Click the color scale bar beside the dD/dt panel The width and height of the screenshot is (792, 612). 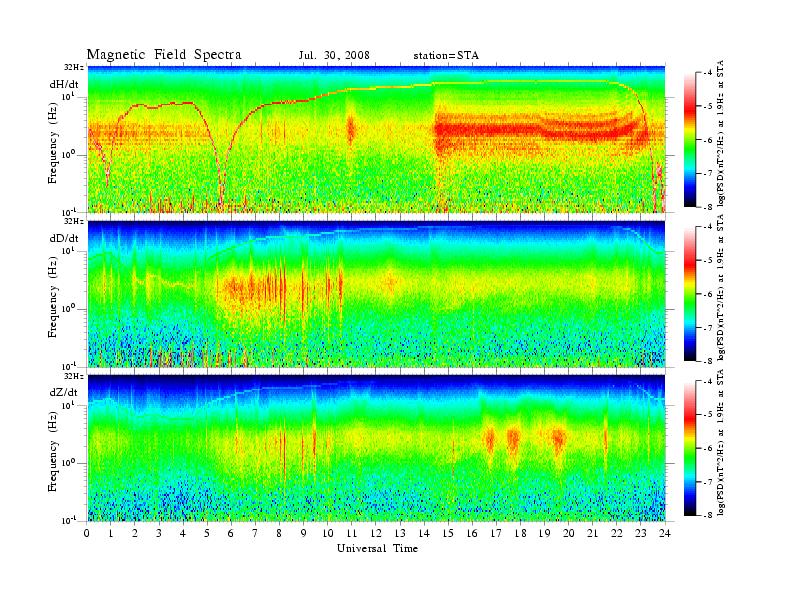click(x=690, y=294)
